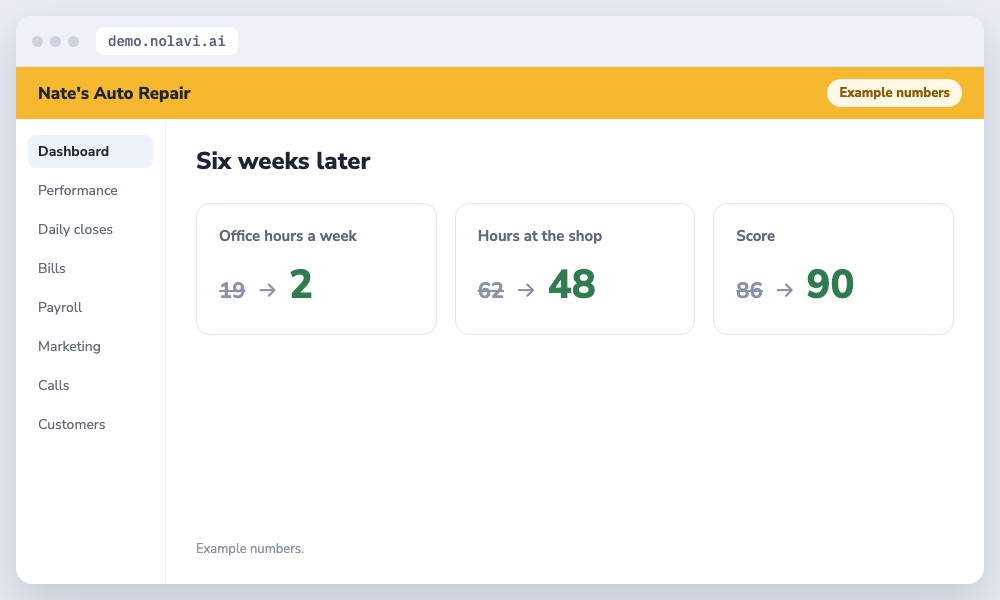Screen dimensions: 1000x600
Task: Click the green 2 value
Action: click(301, 284)
